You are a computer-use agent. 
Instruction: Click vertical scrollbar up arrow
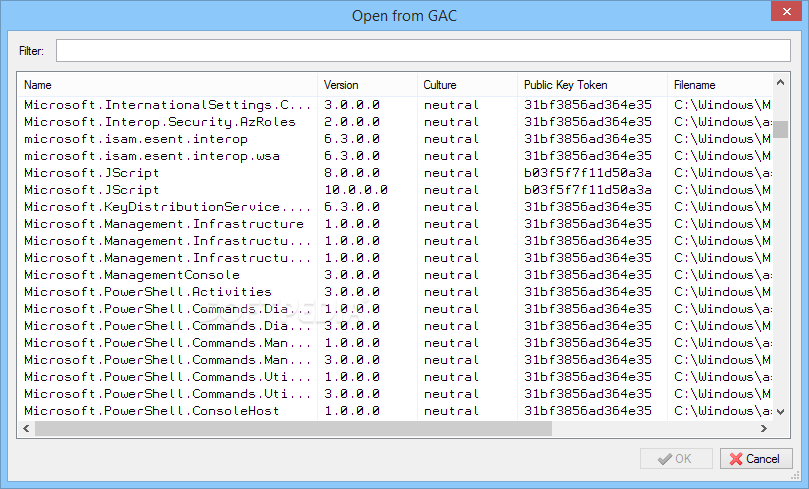coord(780,82)
